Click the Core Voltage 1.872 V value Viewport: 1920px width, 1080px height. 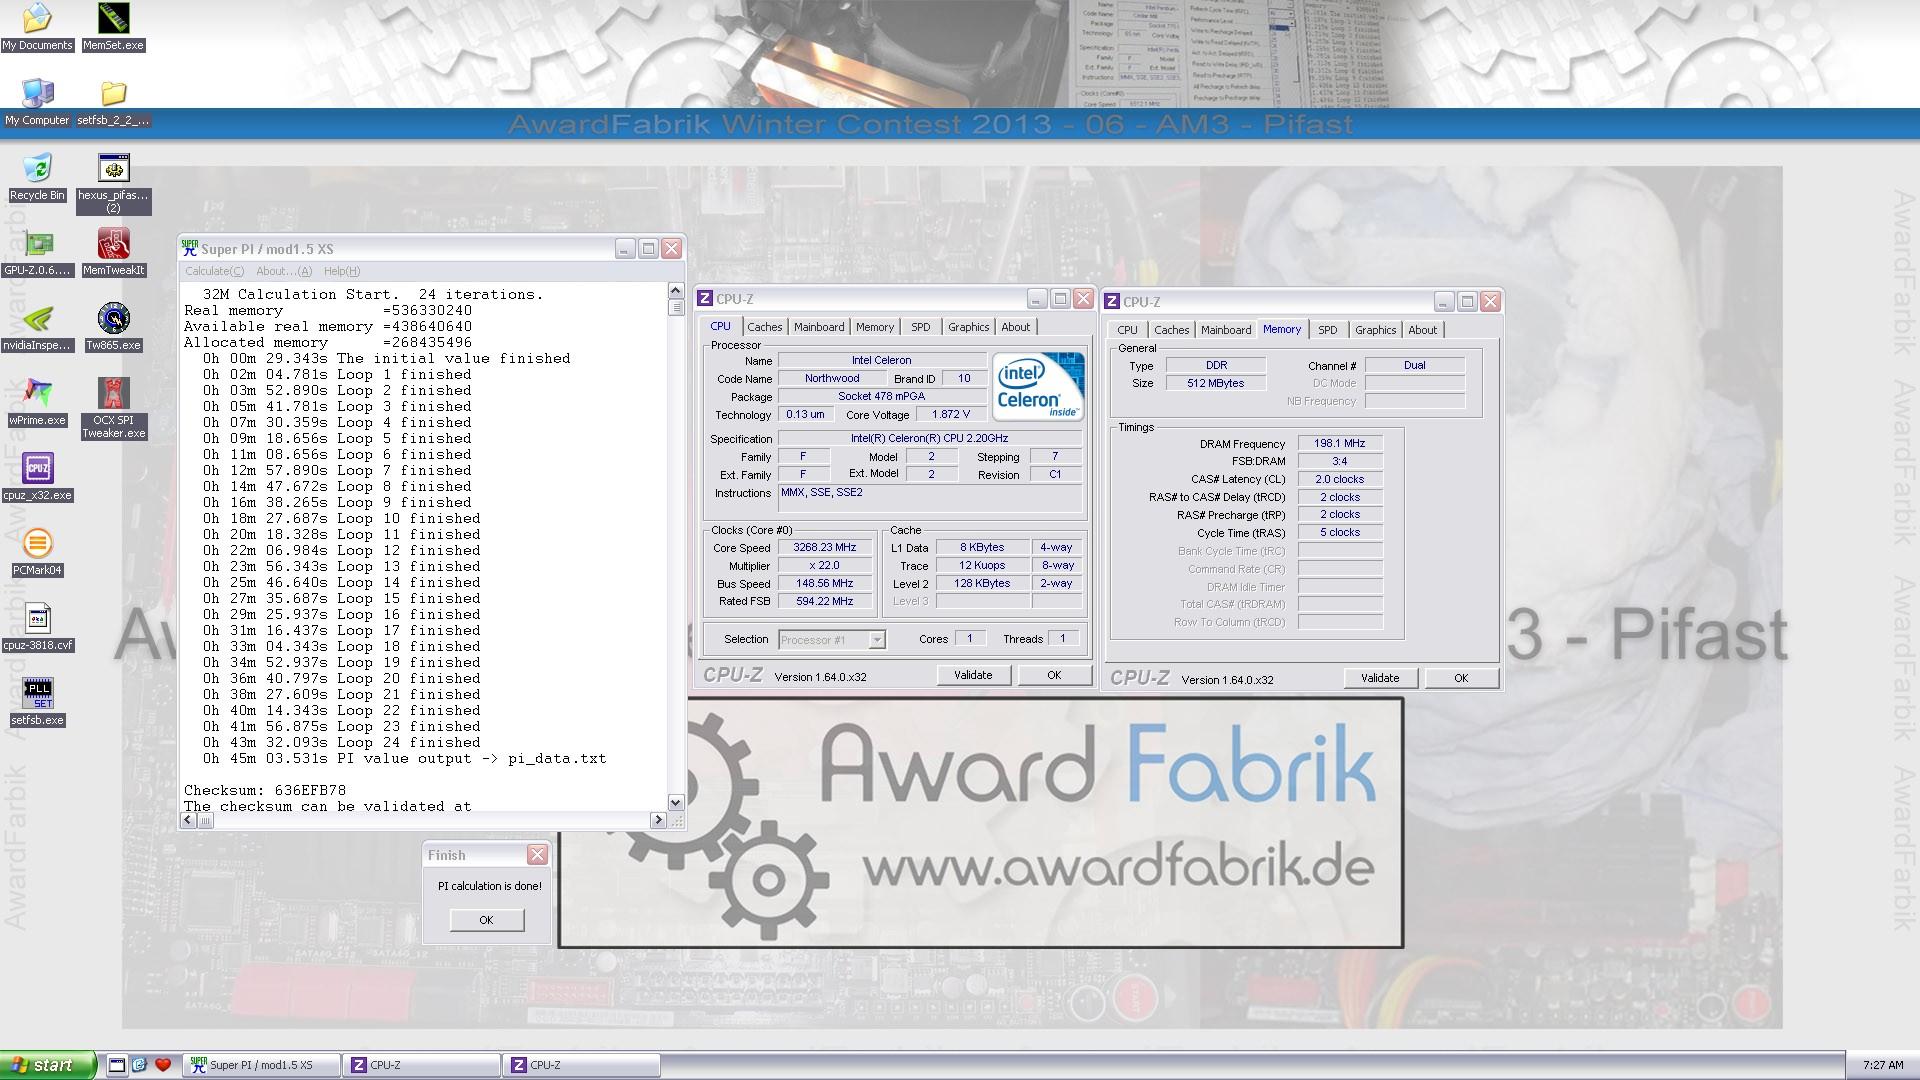pos(951,414)
